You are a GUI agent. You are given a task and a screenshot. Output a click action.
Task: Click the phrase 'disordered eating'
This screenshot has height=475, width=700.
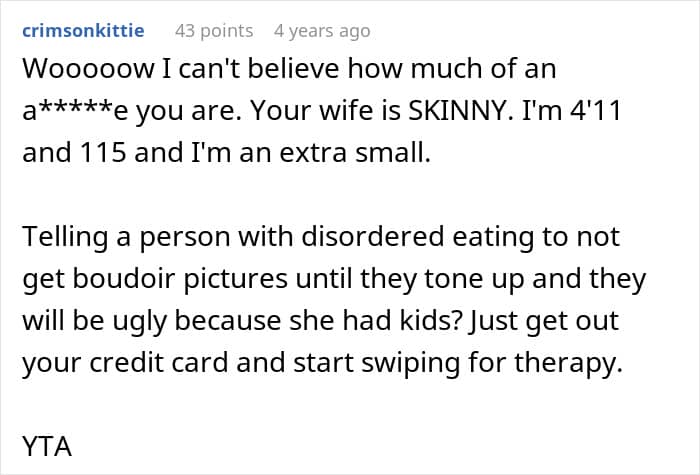pos(417,236)
